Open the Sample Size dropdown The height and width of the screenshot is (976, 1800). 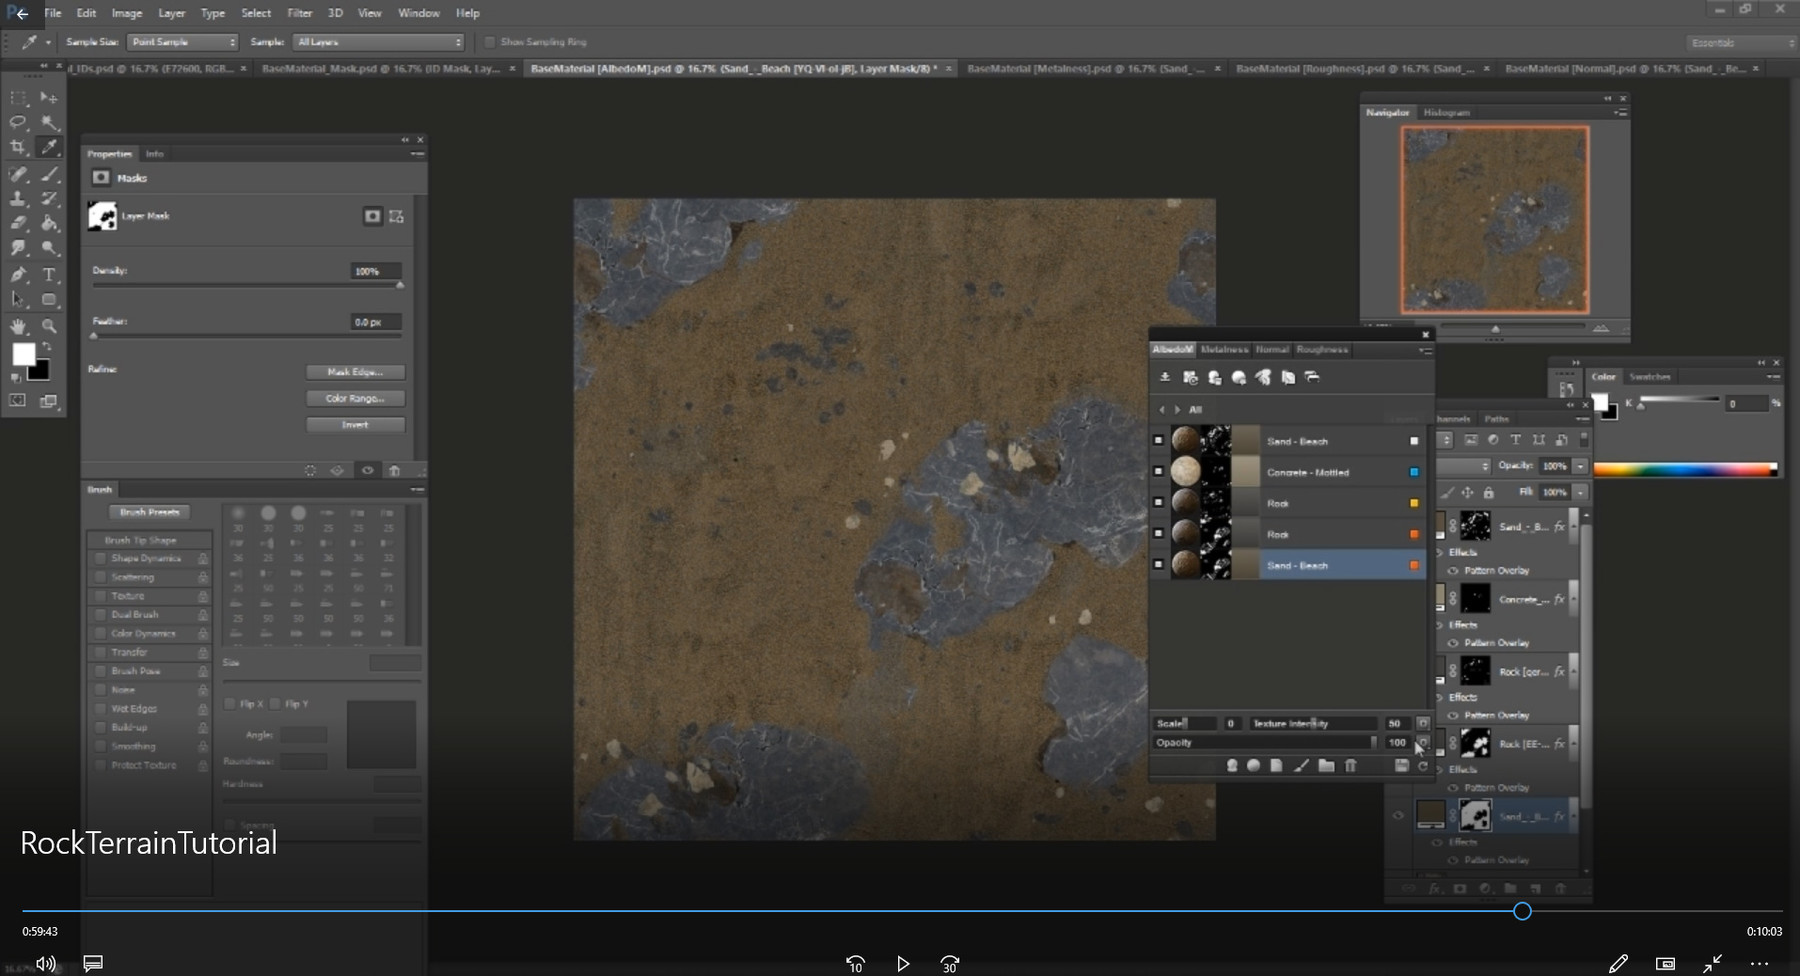(x=182, y=42)
